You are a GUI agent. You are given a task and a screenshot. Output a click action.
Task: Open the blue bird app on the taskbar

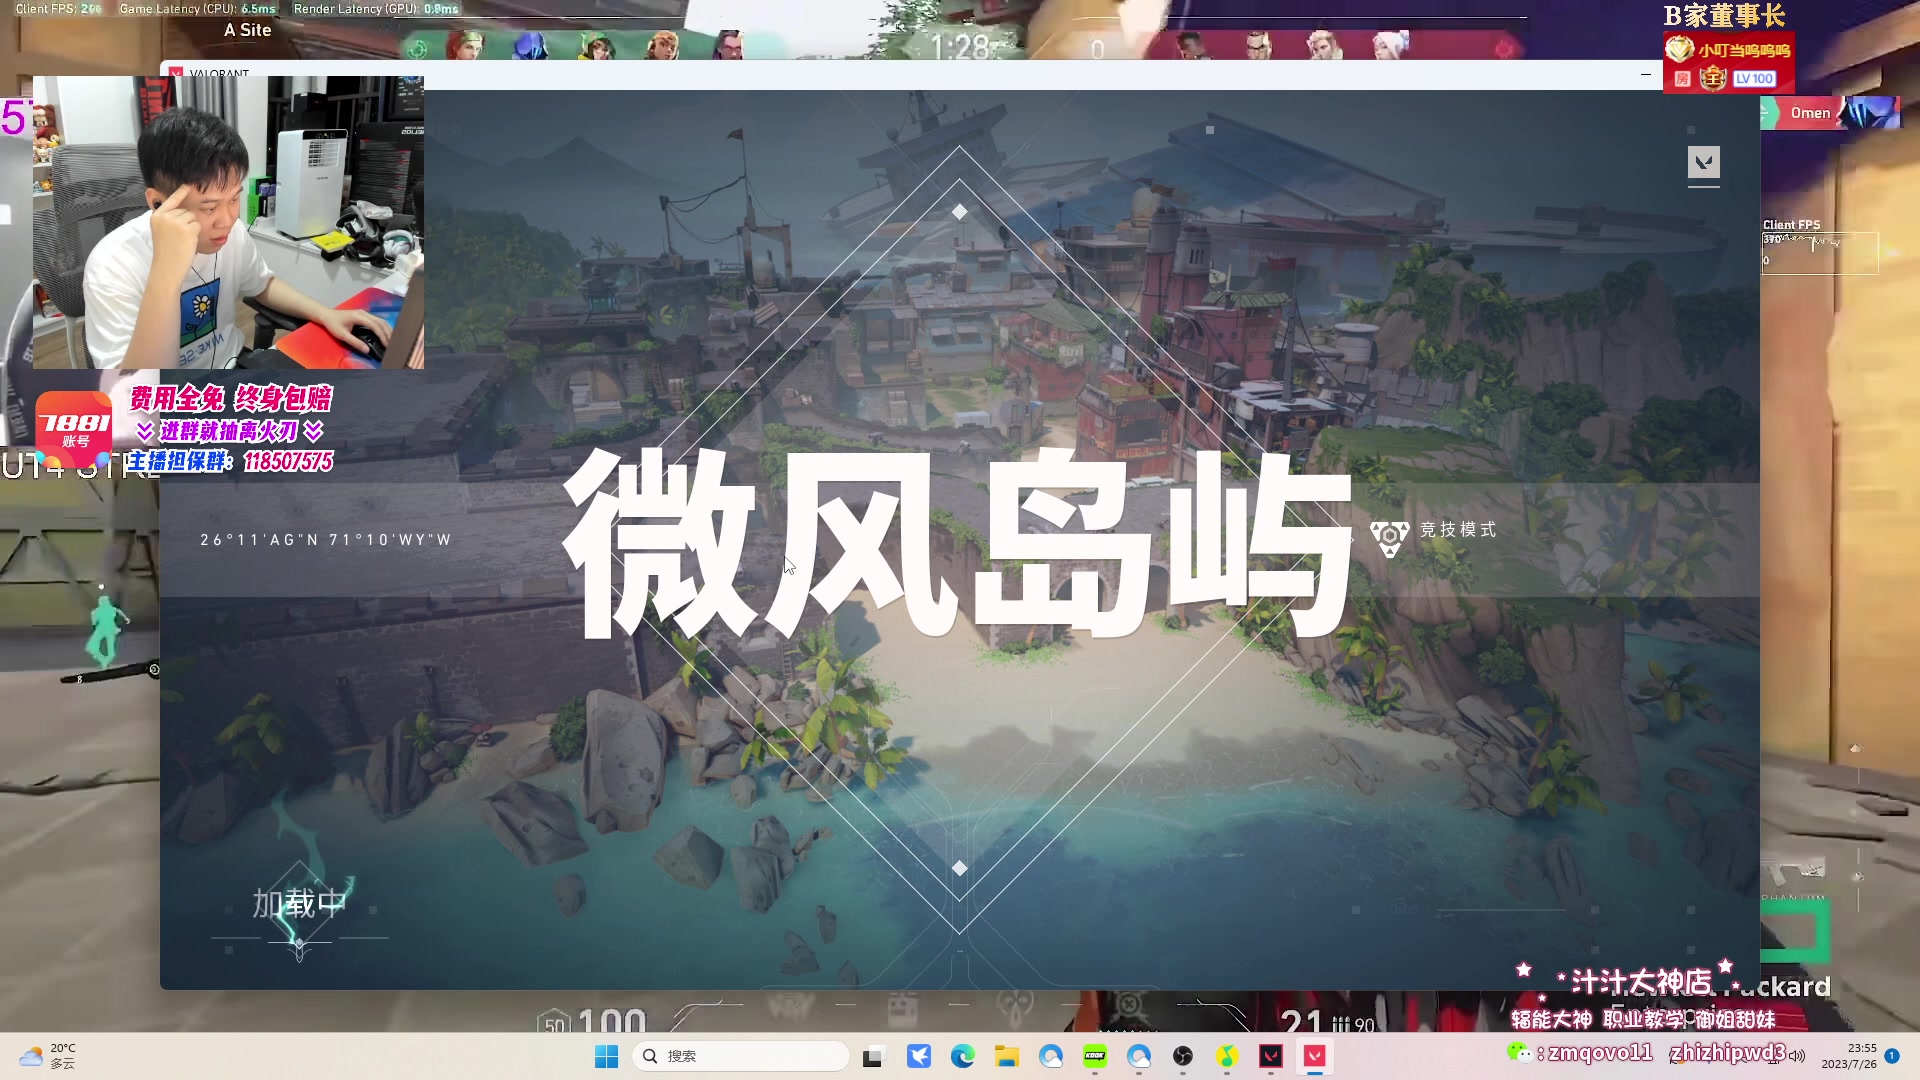[x=918, y=1056]
